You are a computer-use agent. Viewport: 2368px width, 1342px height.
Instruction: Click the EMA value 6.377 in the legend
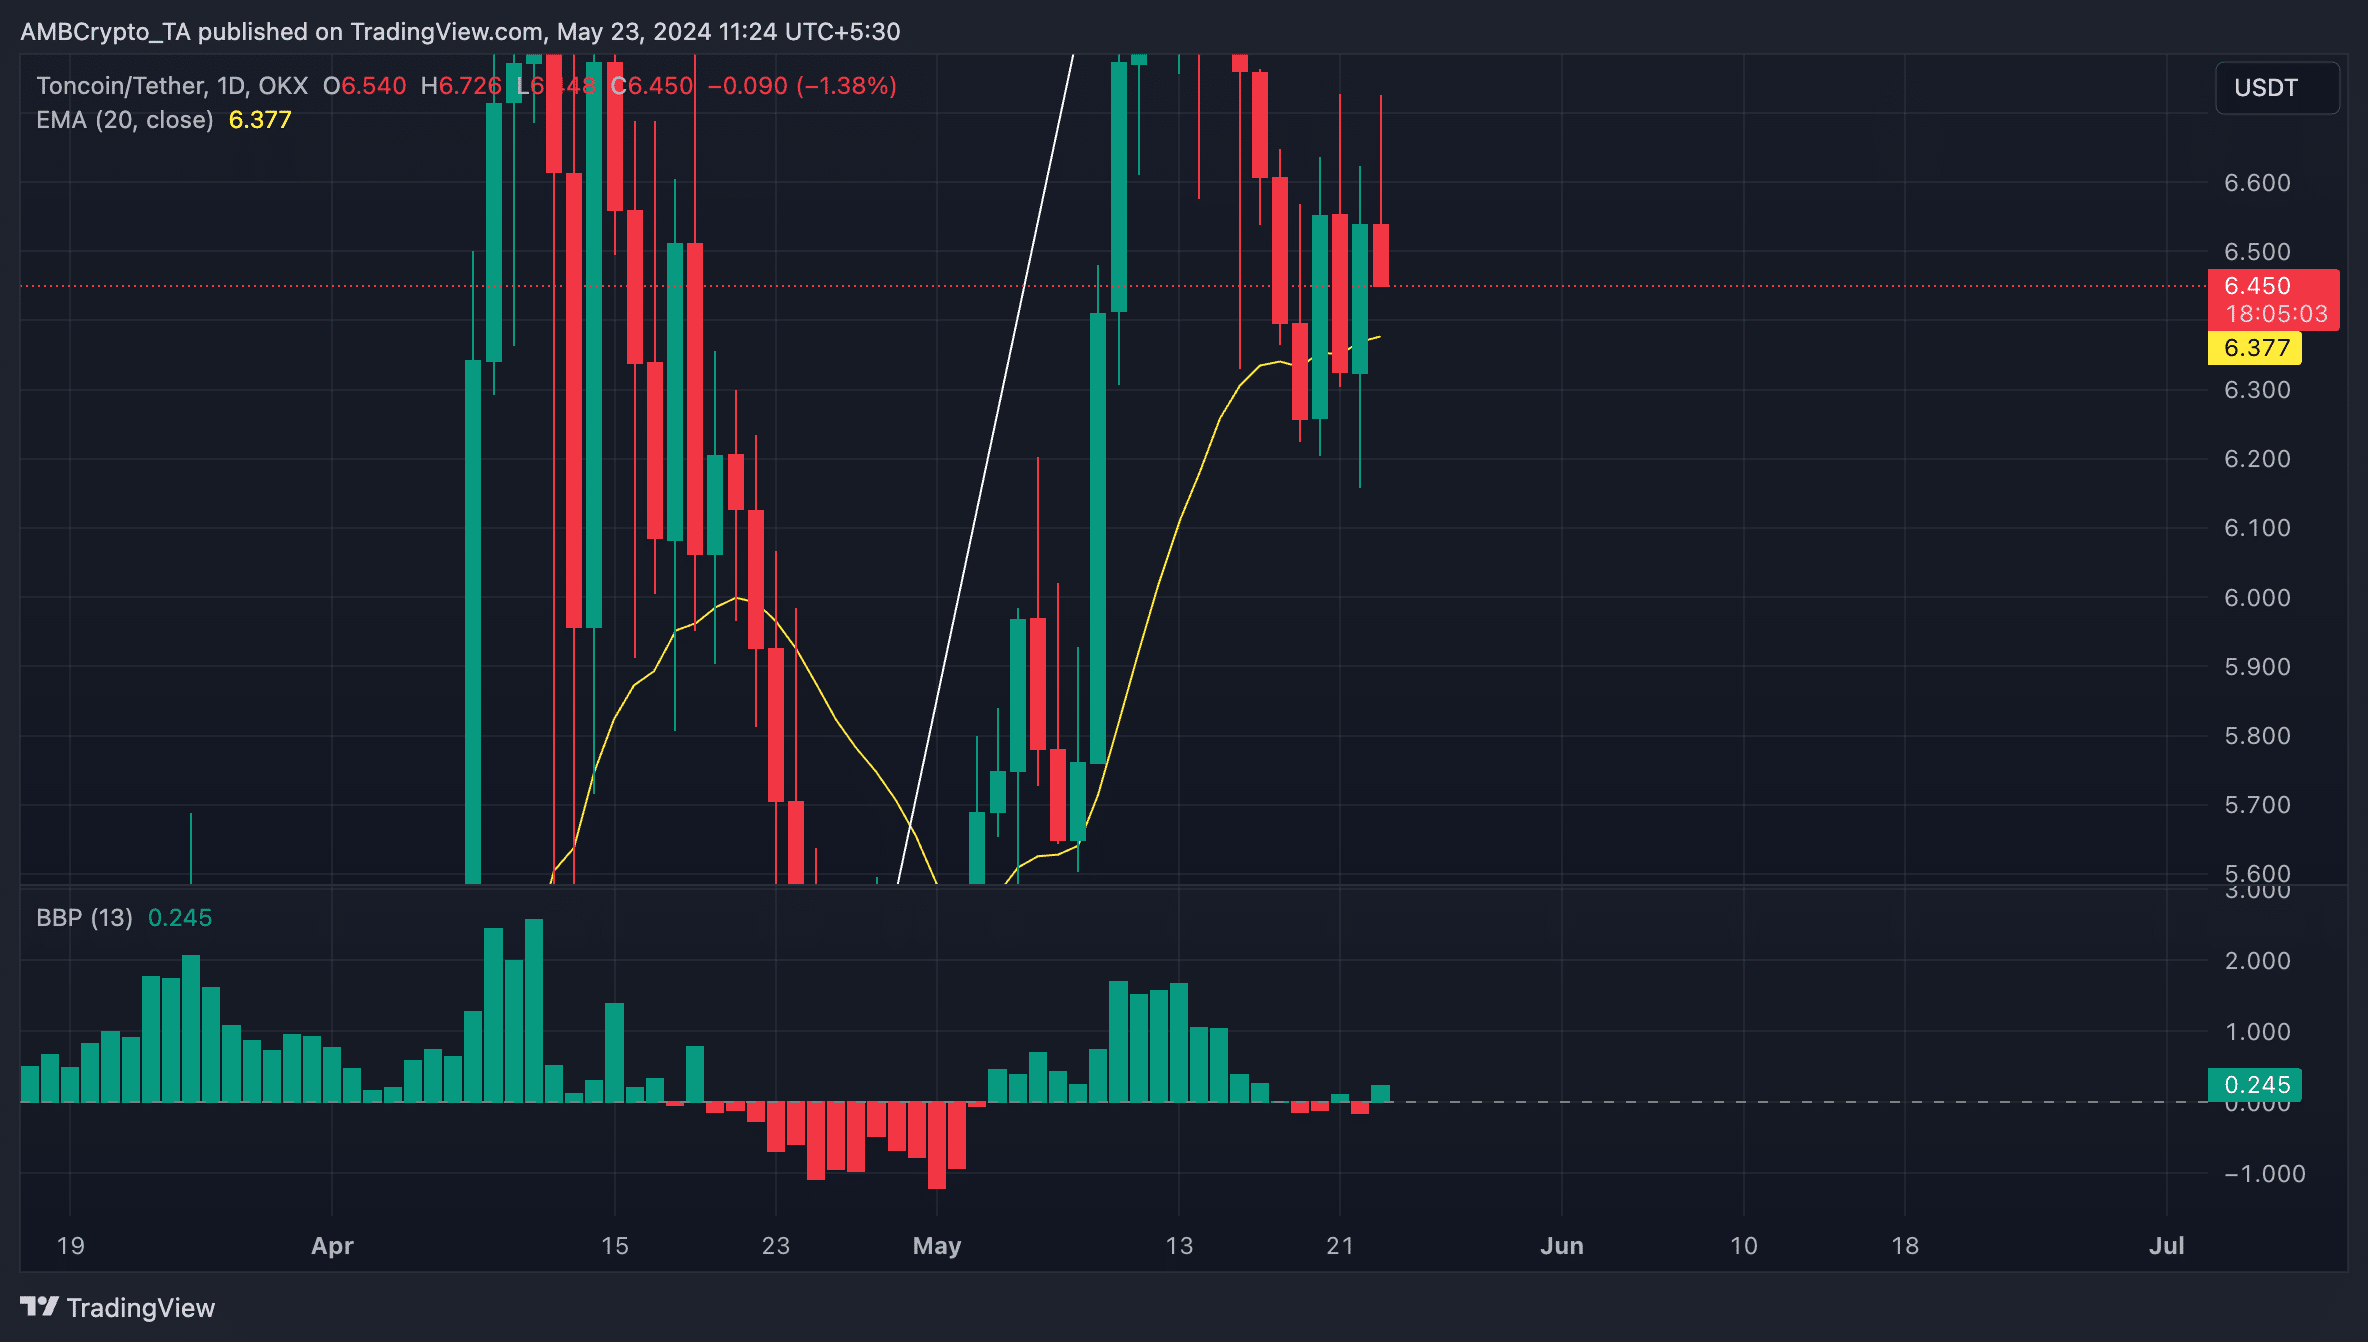260,120
